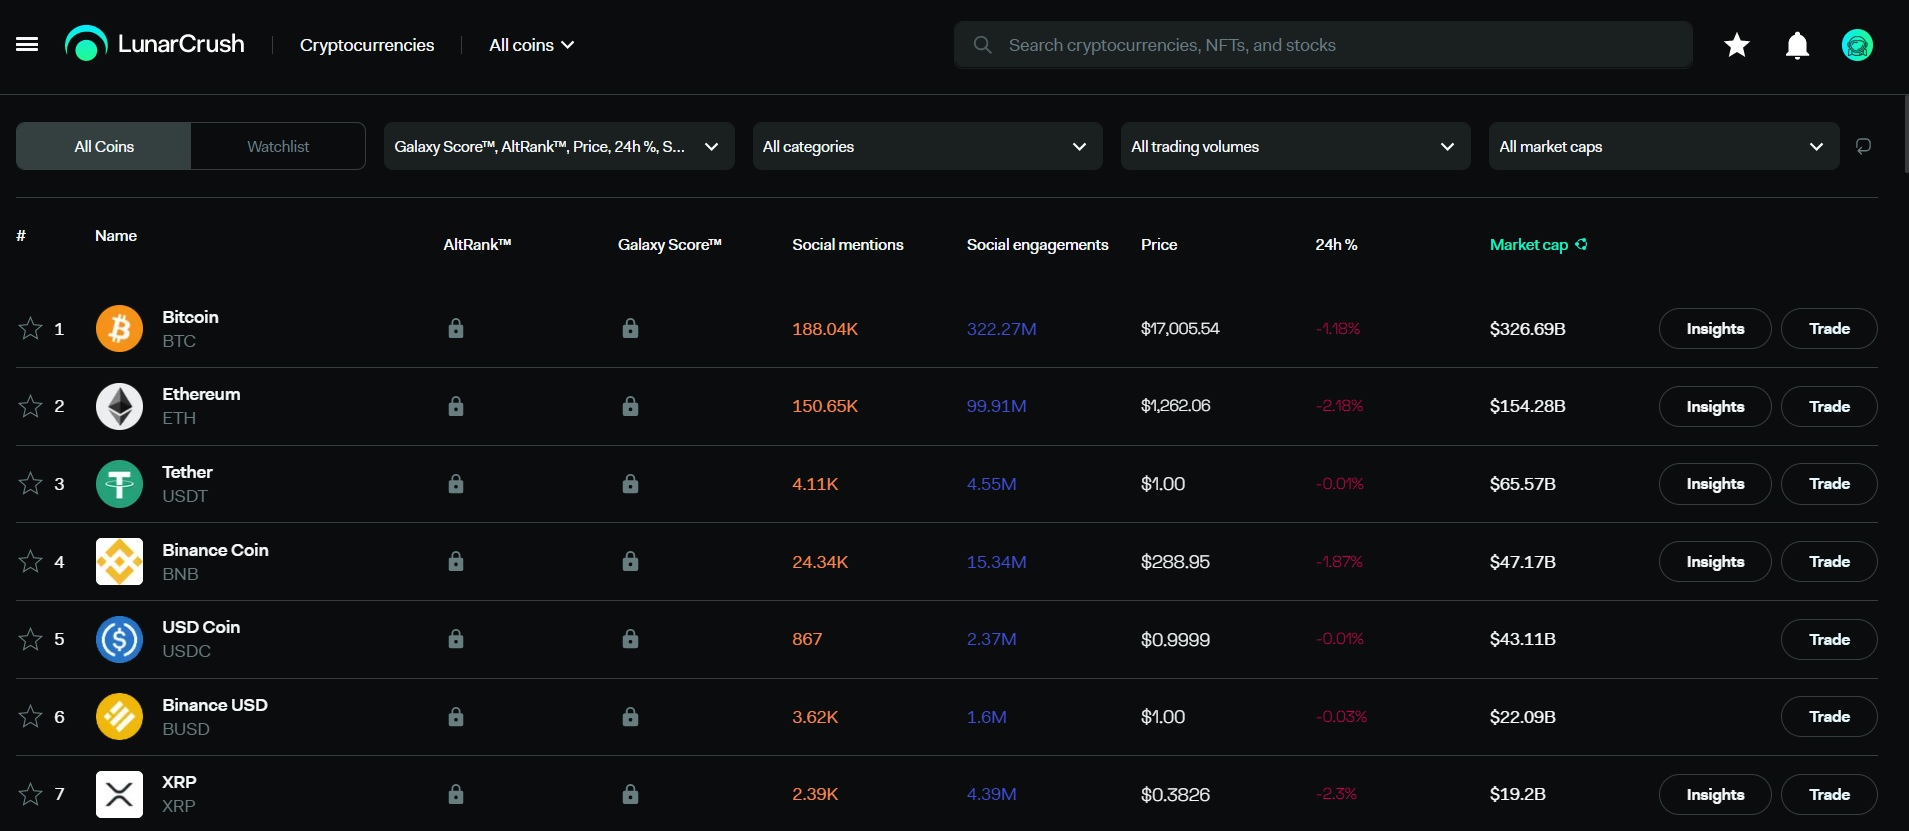
Task: Star Ethereum to add to watchlist
Action: coord(31,406)
